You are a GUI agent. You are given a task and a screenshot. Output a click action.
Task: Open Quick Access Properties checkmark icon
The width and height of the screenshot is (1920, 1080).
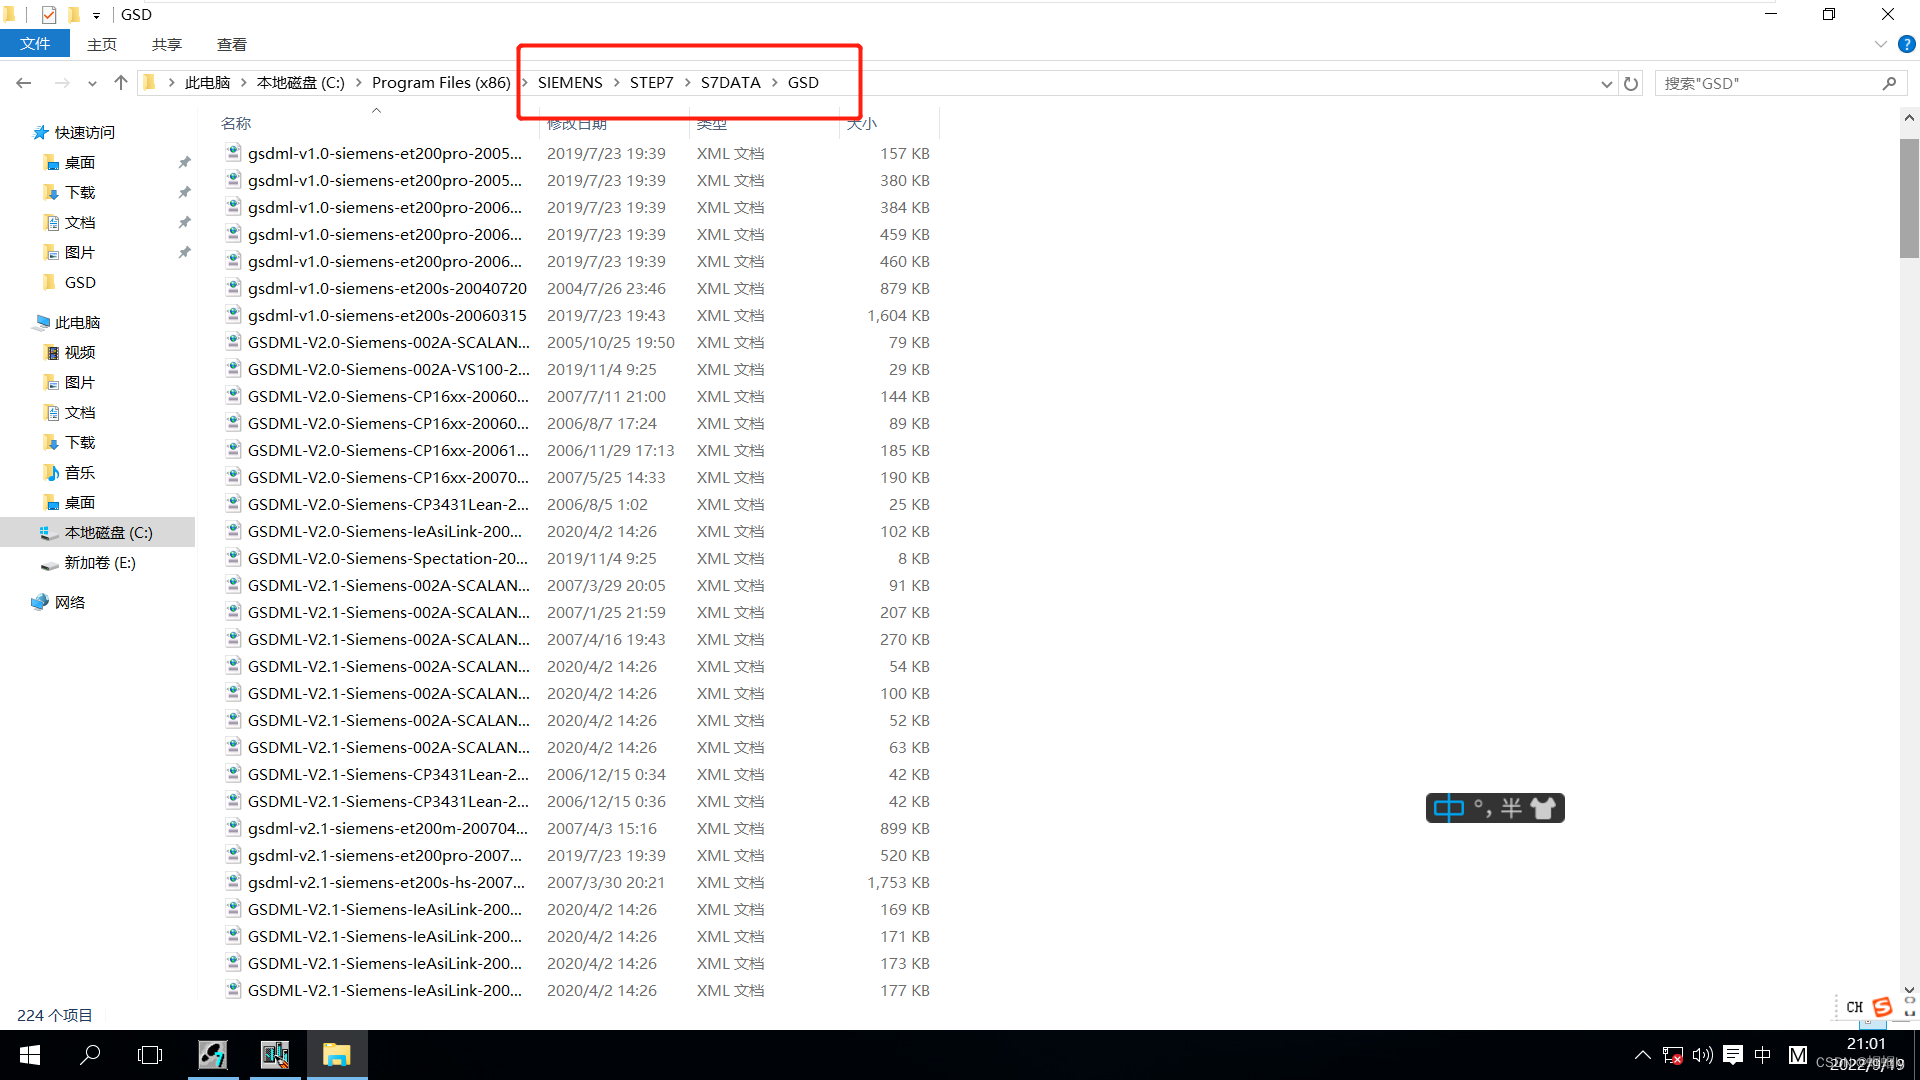click(48, 15)
